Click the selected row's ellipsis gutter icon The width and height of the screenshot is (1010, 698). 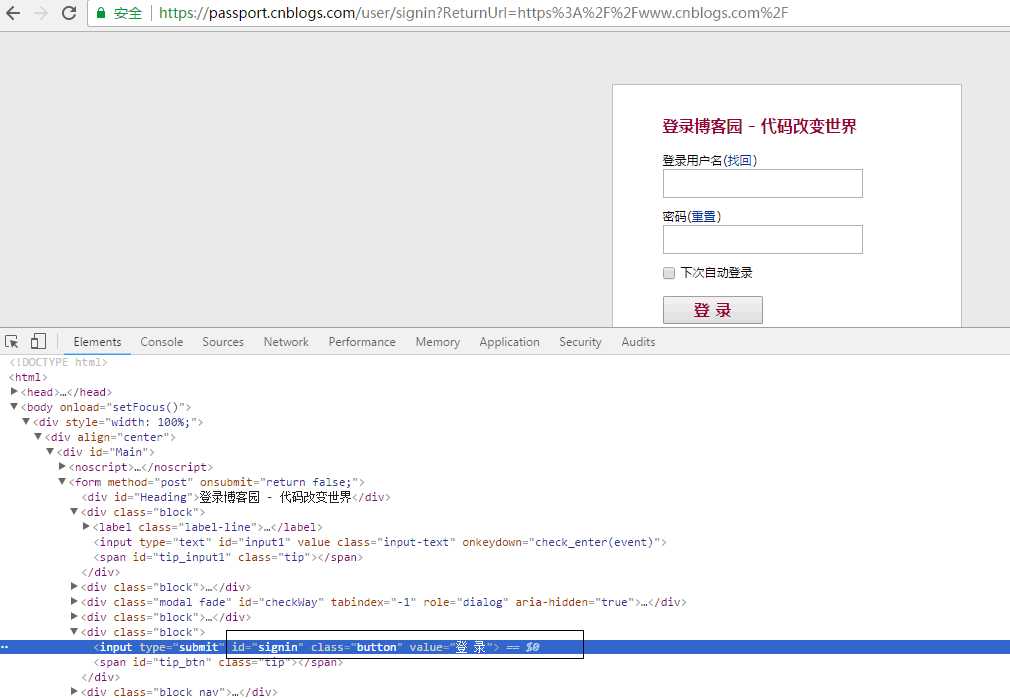click(x=5, y=647)
